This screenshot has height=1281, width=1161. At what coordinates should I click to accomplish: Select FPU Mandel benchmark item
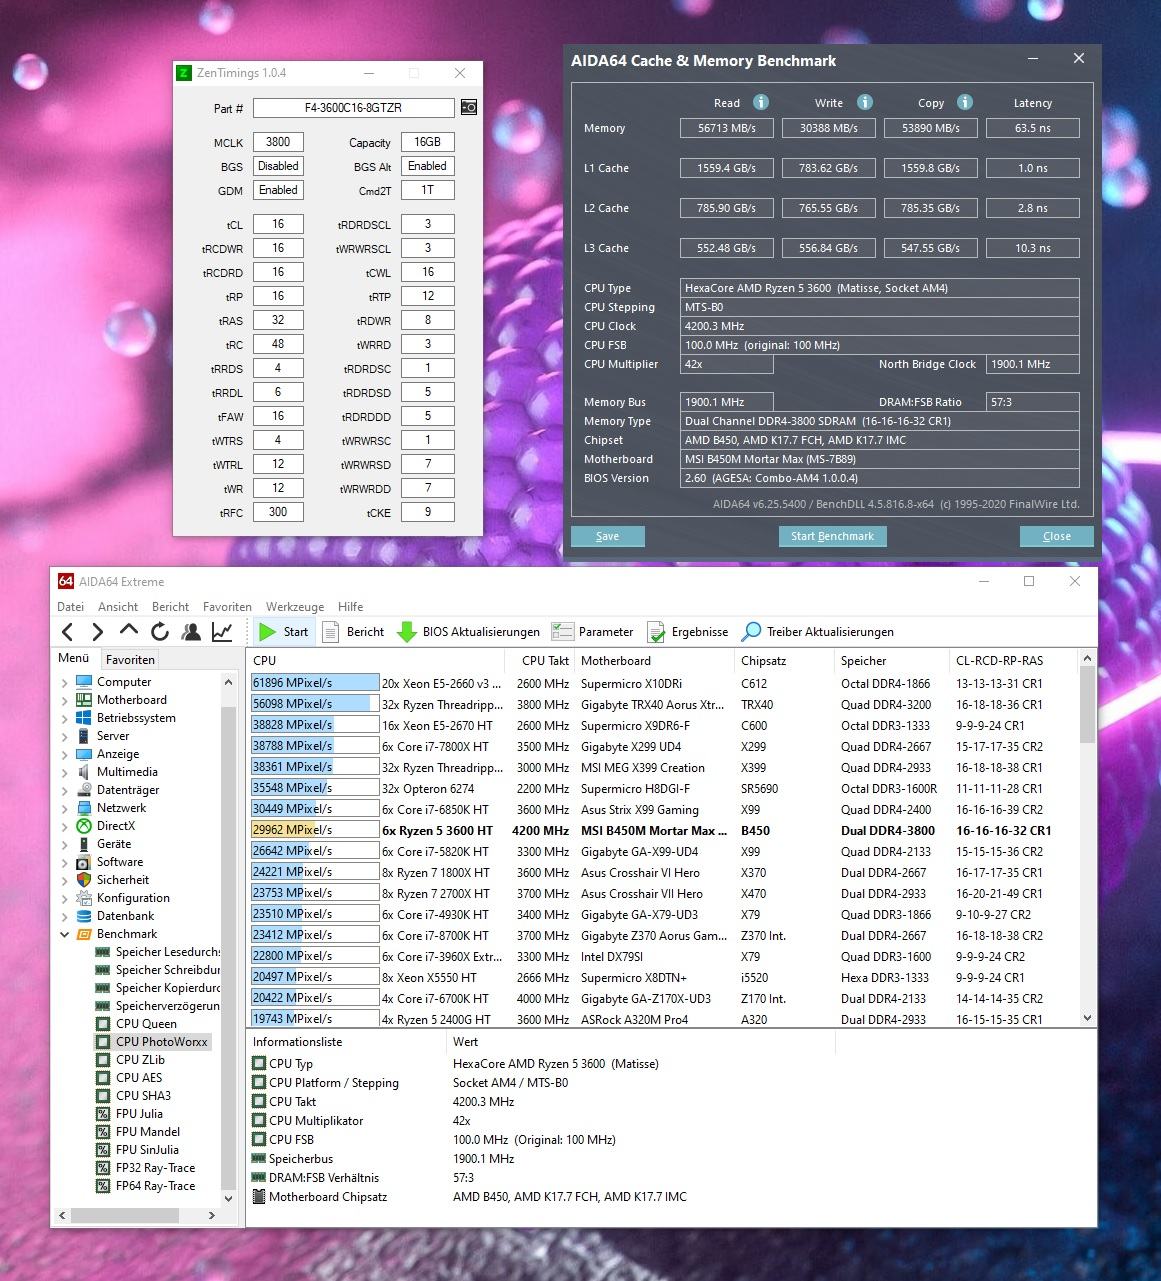click(x=148, y=1131)
